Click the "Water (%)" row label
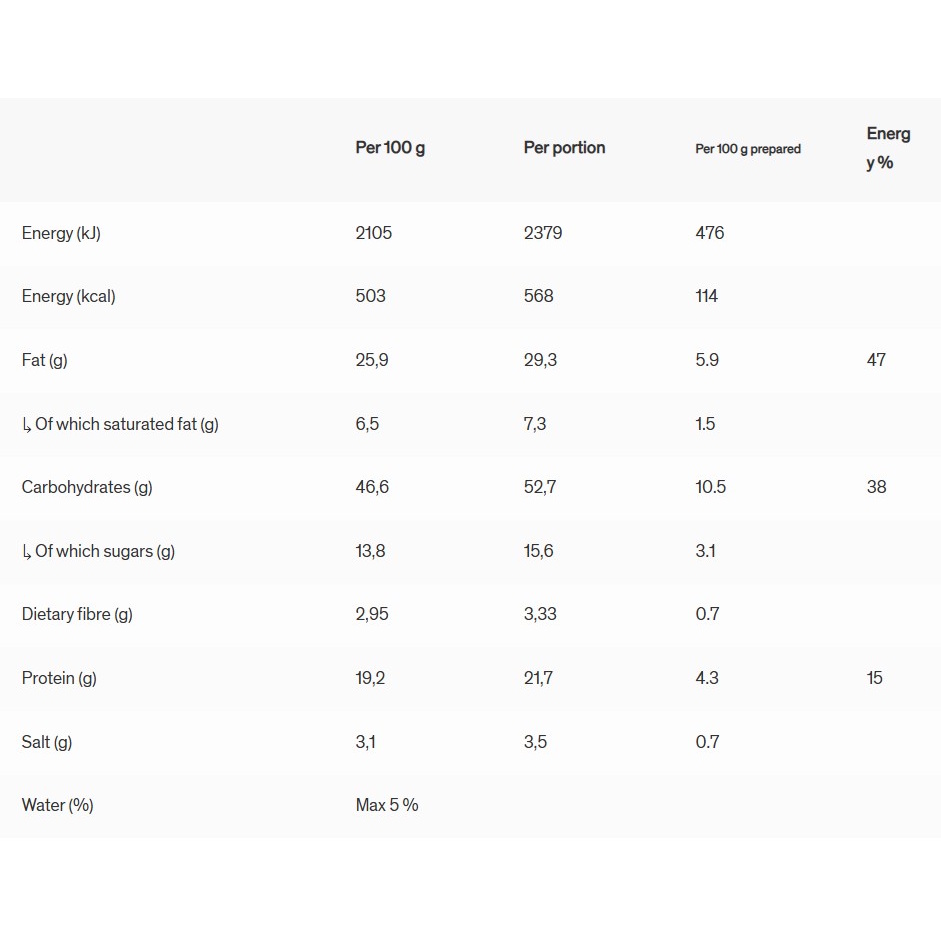The height and width of the screenshot is (941, 941). 57,805
